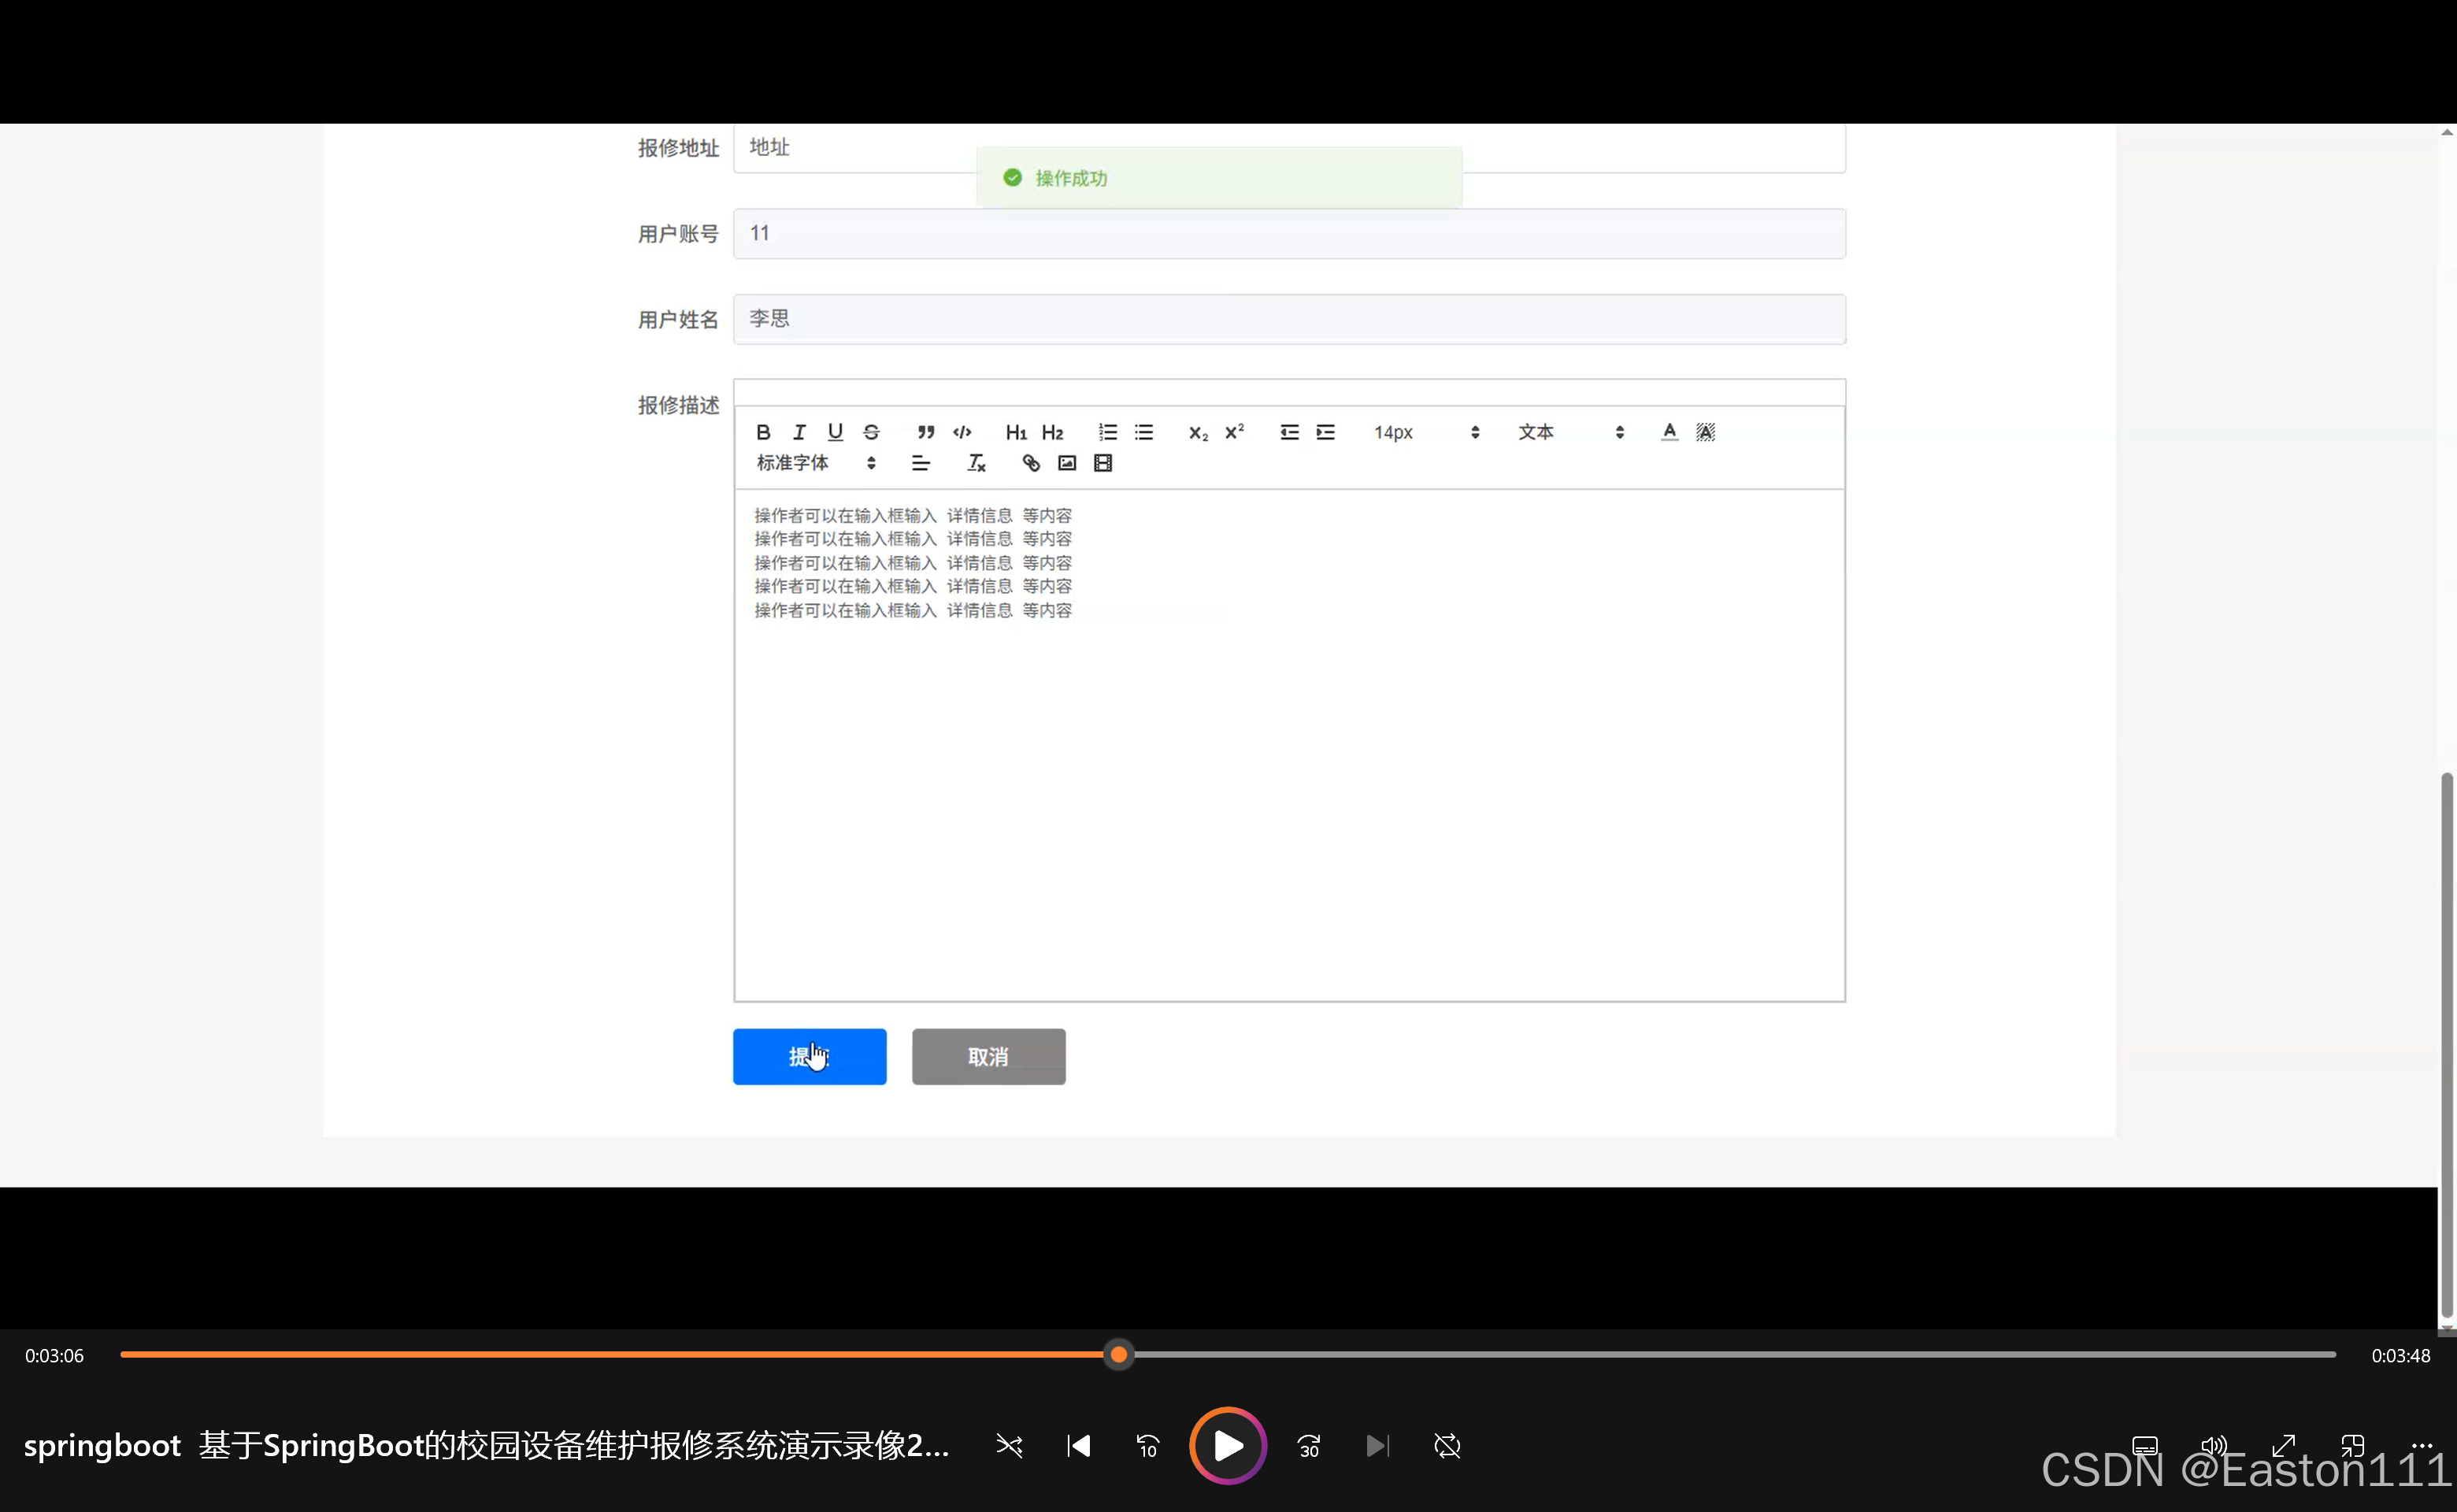This screenshot has height=1512, width=2457.
Task: Toggle bold formatting in the editor
Action: tap(763, 432)
